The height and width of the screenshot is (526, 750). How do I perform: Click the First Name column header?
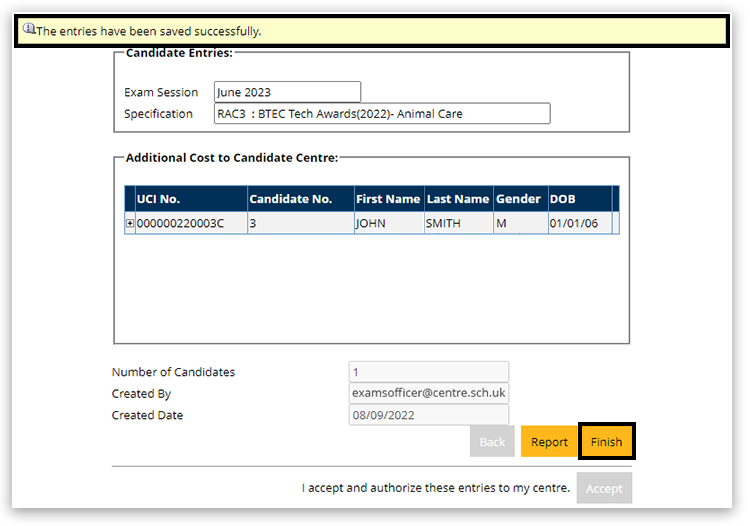point(388,199)
